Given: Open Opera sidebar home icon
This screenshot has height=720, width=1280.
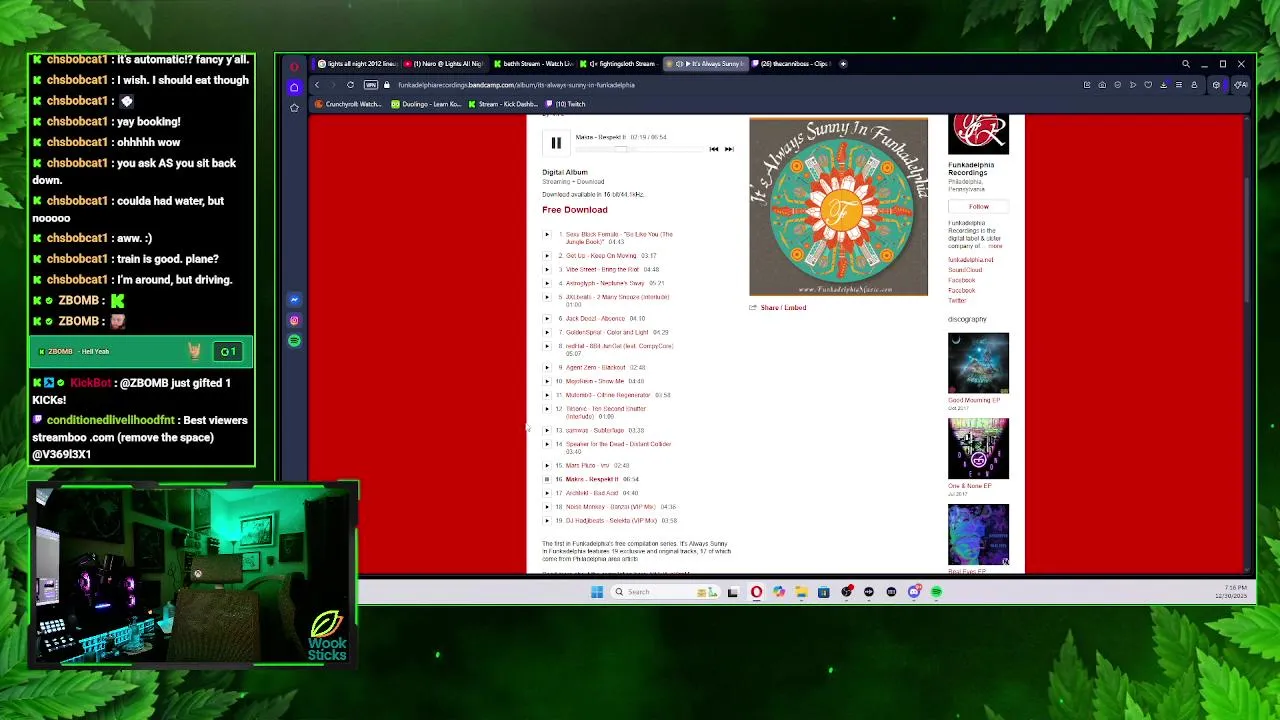Looking at the screenshot, I should [294, 88].
